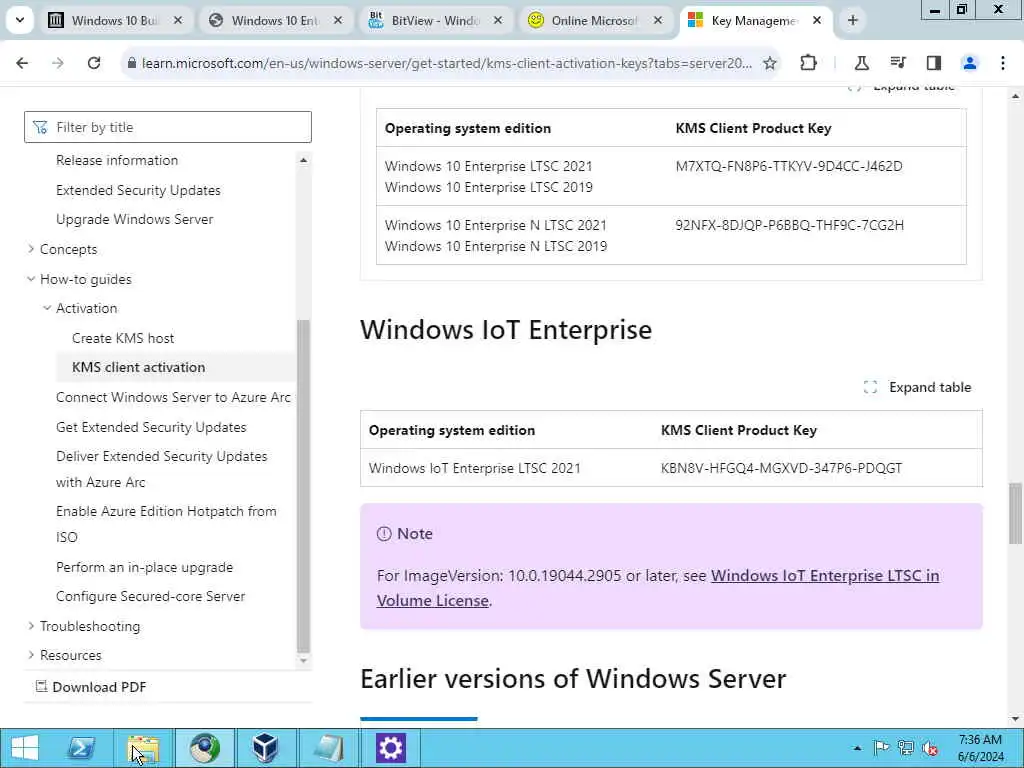
Task: Bookmark this page with the star icon
Action: tap(770, 63)
